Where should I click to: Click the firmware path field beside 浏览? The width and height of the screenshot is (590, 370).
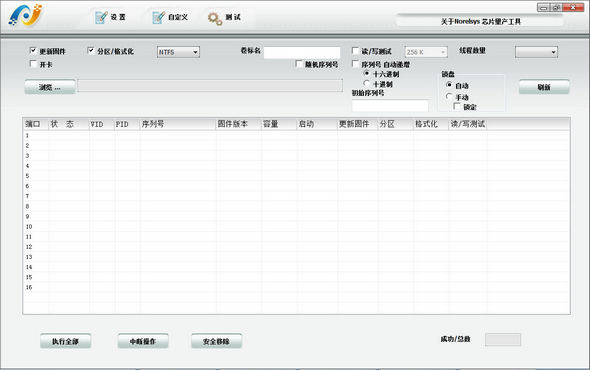click(x=210, y=85)
